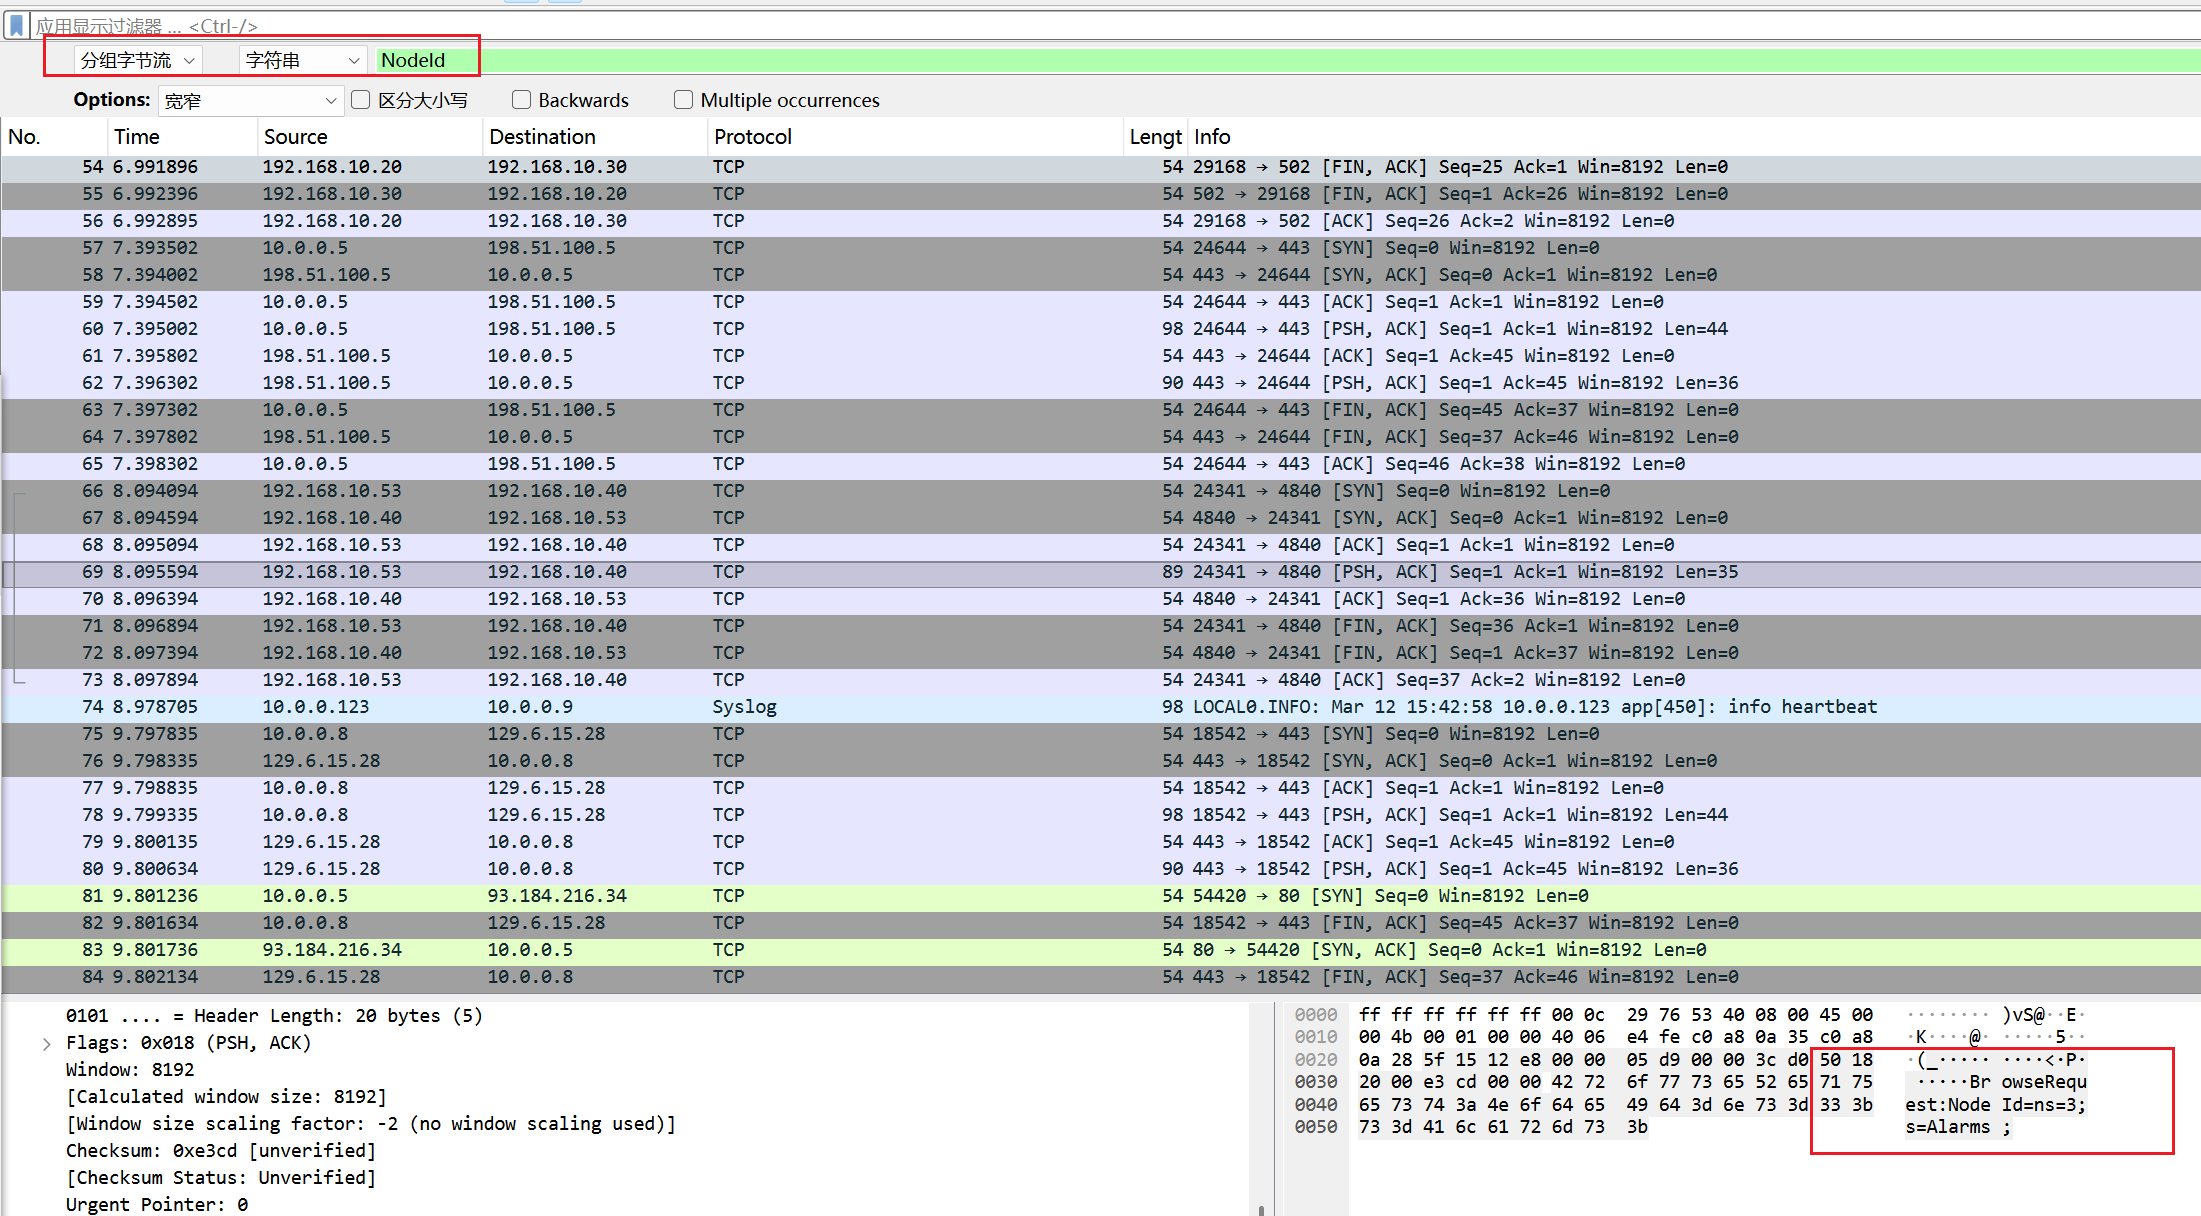Check the Multiple occurrences option
Viewport: 2201px width, 1216px height.
coord(684,100)
